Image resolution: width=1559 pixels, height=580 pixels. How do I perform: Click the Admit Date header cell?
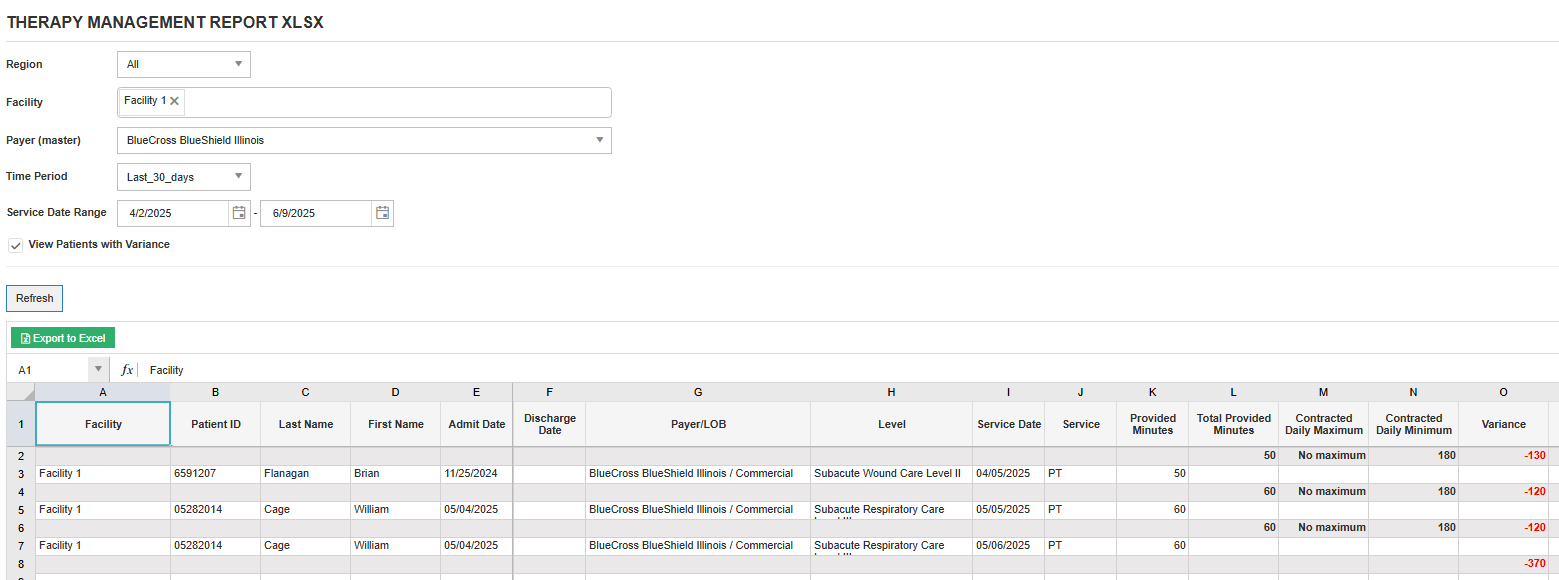tap(476, 424)
